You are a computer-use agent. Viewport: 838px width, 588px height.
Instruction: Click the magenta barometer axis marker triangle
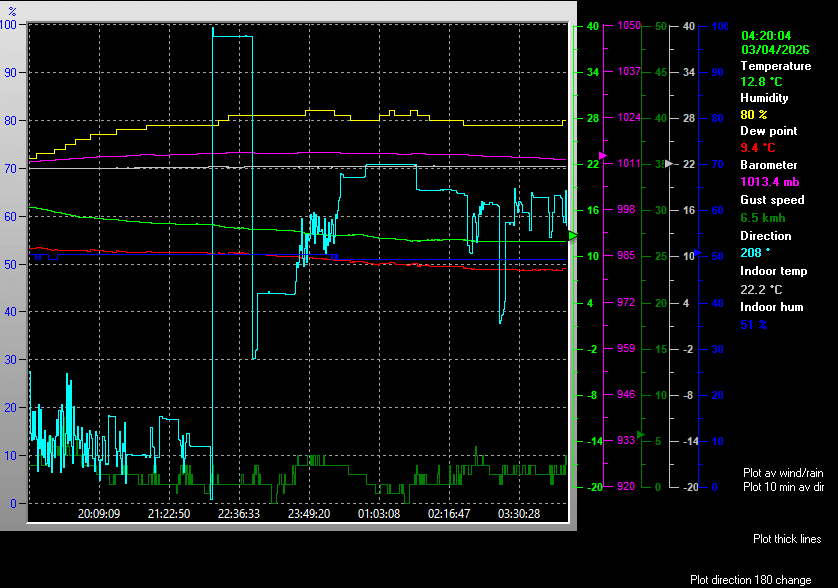click(x=602, y=156)
